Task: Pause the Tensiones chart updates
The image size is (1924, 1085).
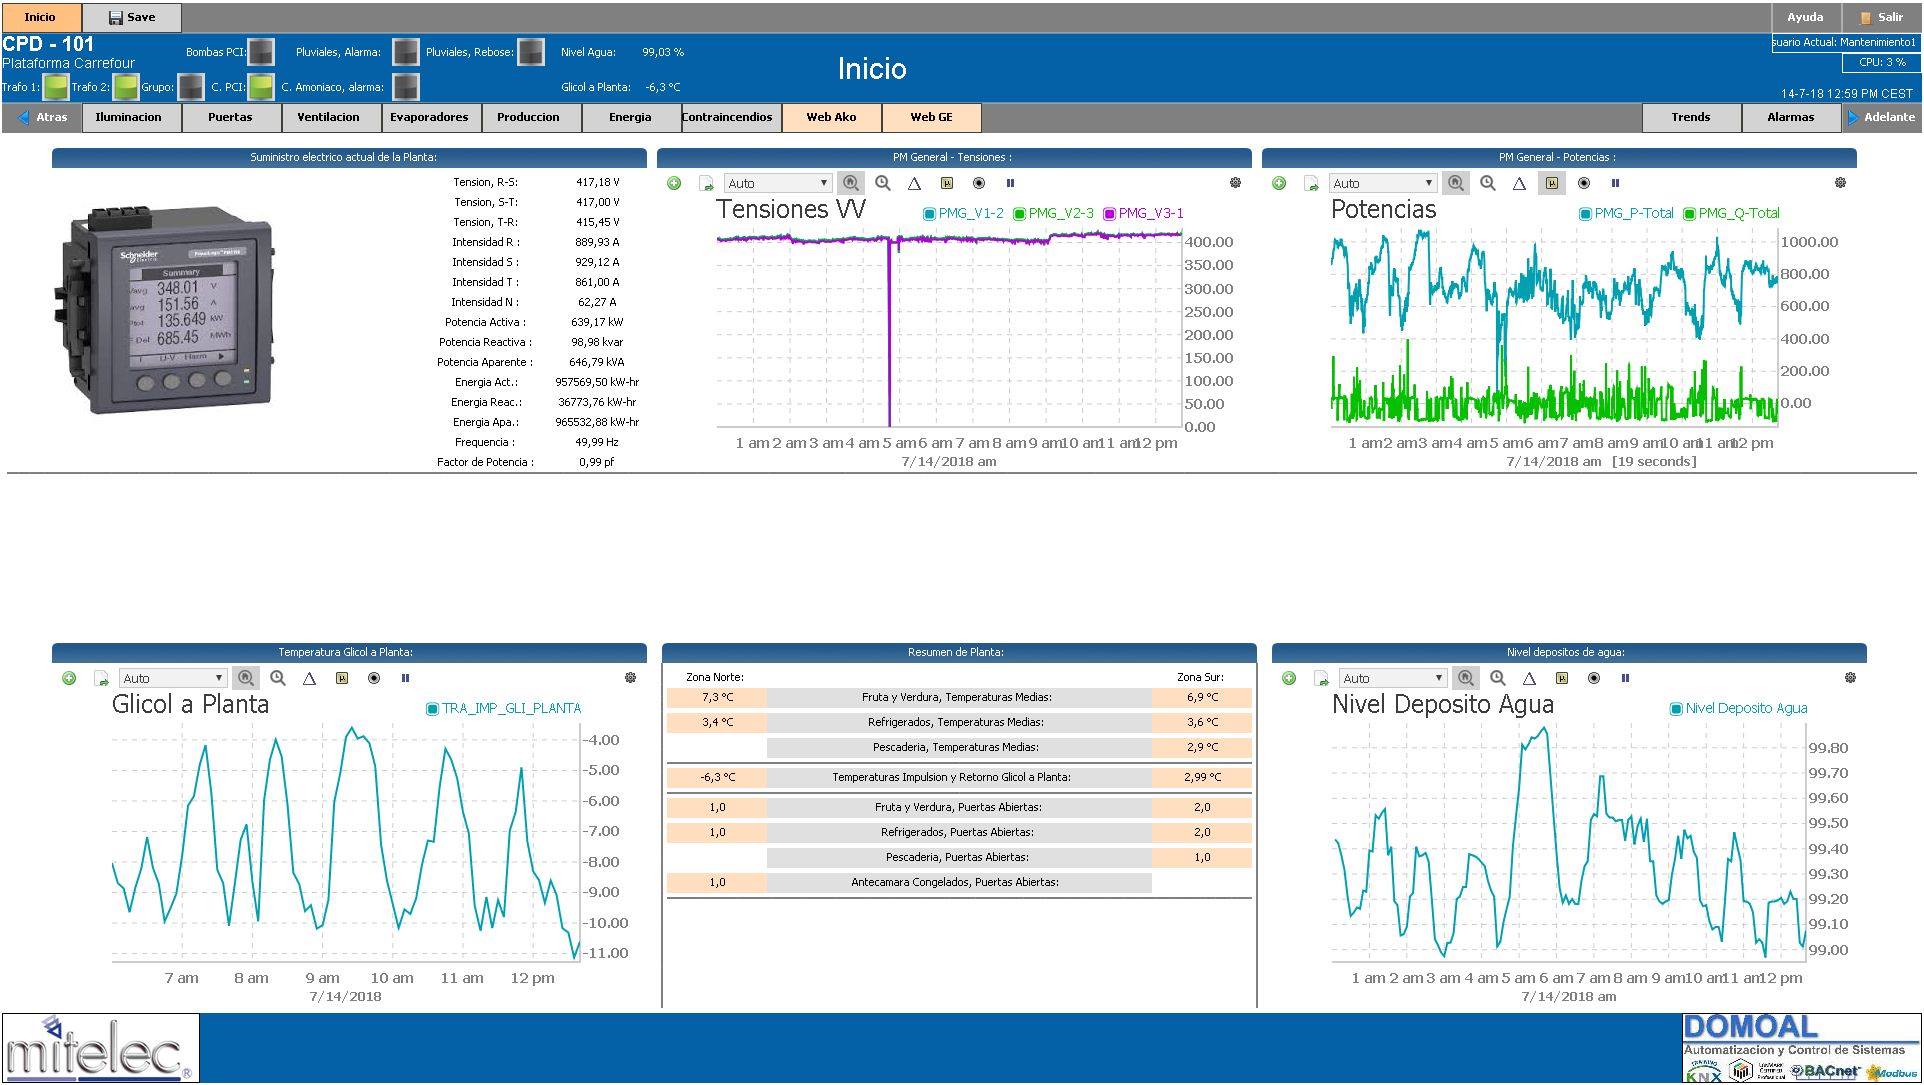Action: pyautogui.click(x=1010, y=183)
